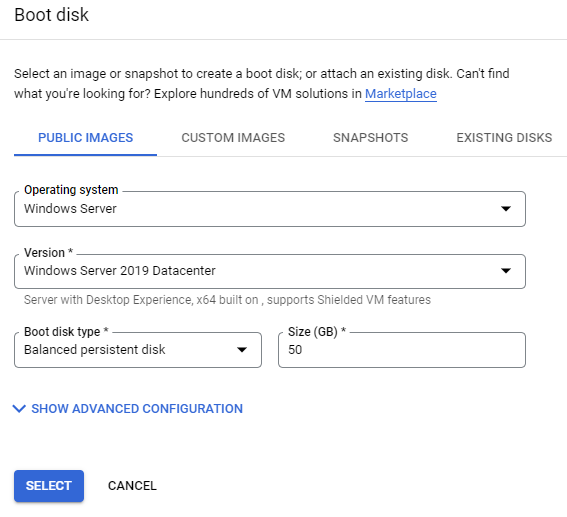Click the blue Select button

[49, 486]
